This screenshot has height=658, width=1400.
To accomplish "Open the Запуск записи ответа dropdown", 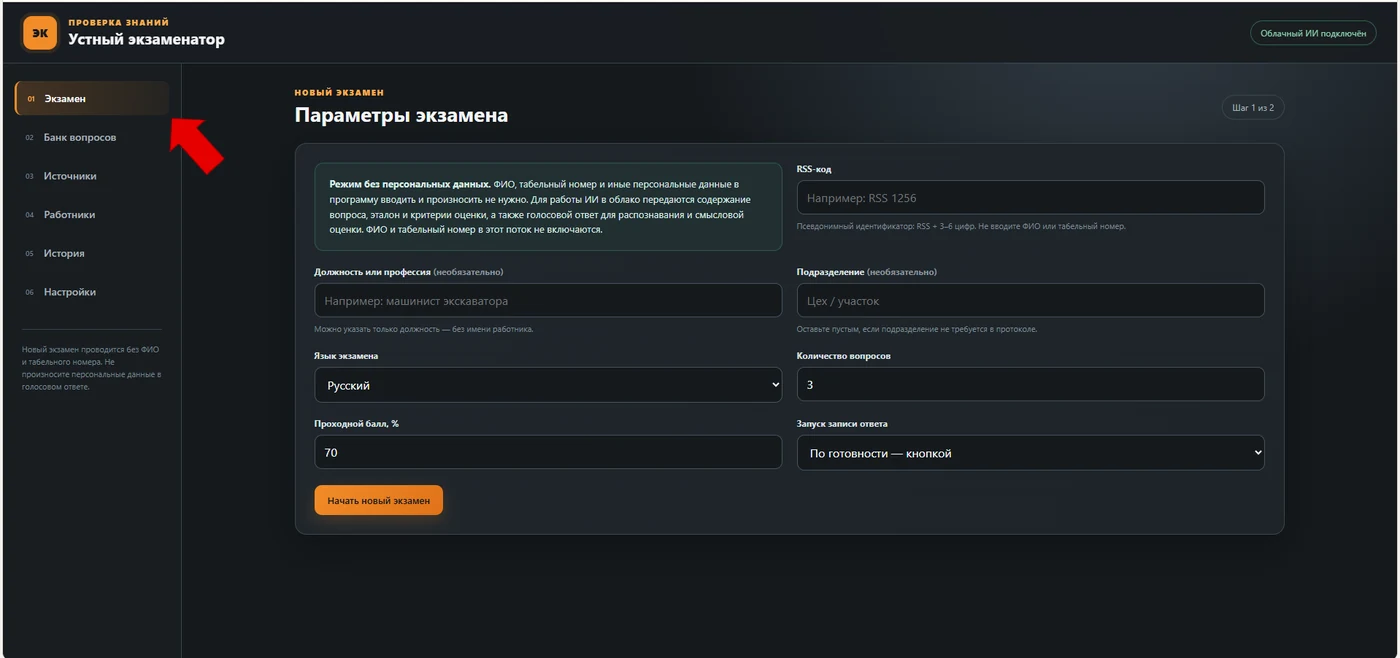I will pos(1030,453).
